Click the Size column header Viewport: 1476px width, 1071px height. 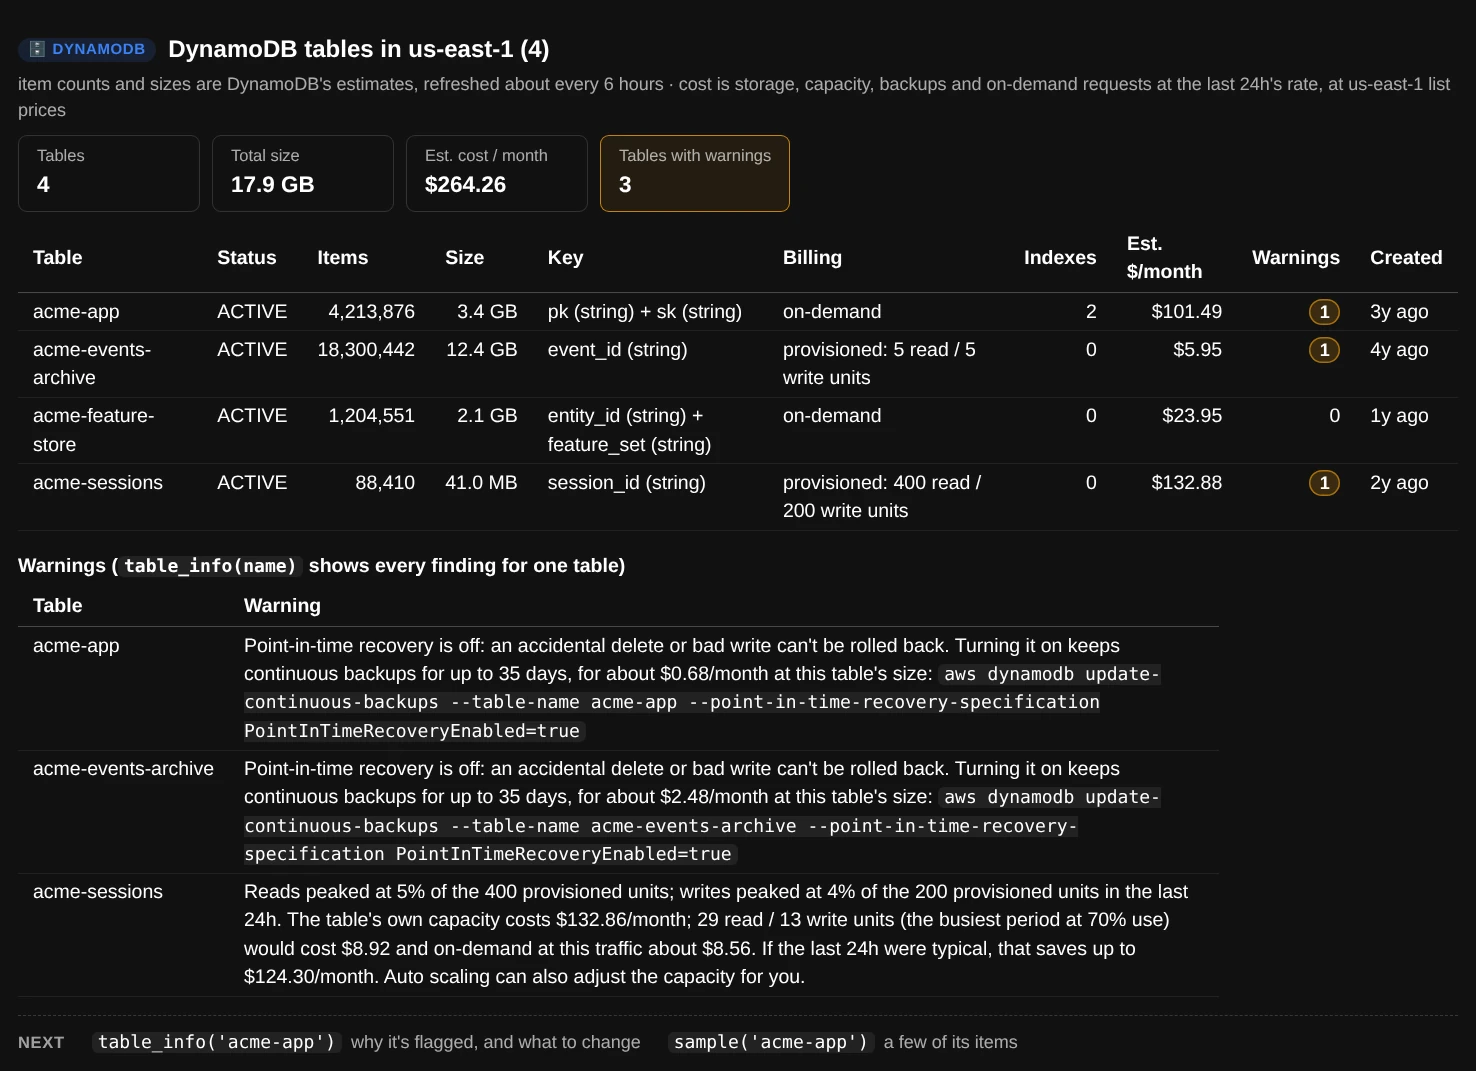pyautogui.click(x=465, y=258)
